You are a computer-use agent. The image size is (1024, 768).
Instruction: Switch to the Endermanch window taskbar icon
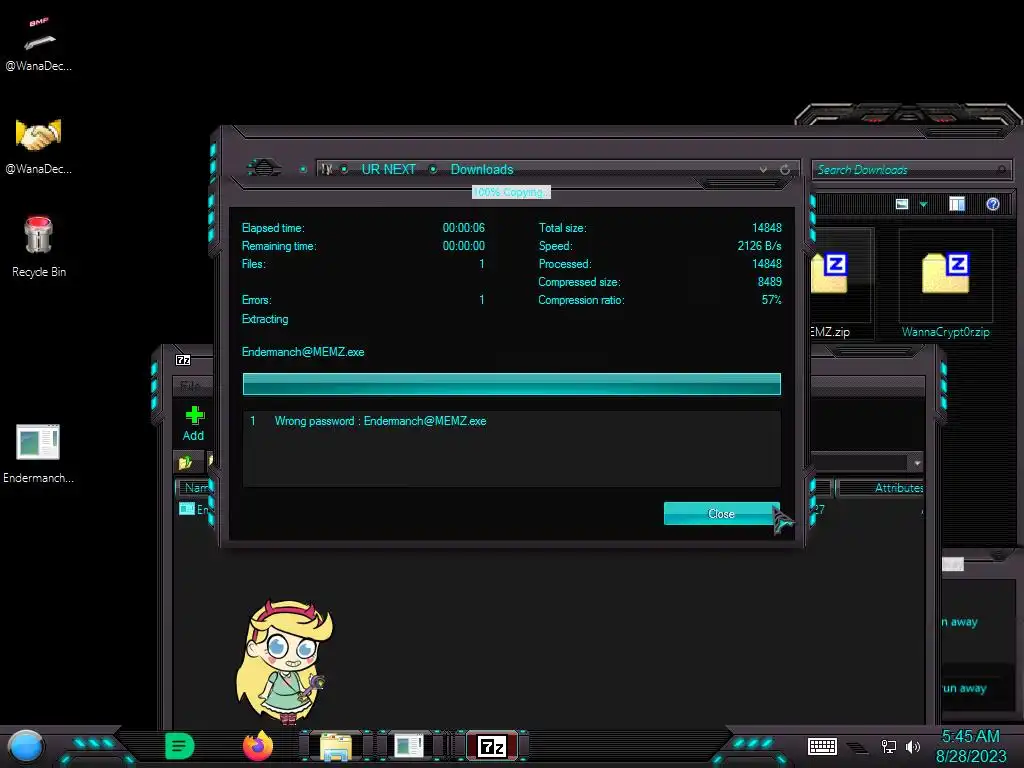[409, 746]
